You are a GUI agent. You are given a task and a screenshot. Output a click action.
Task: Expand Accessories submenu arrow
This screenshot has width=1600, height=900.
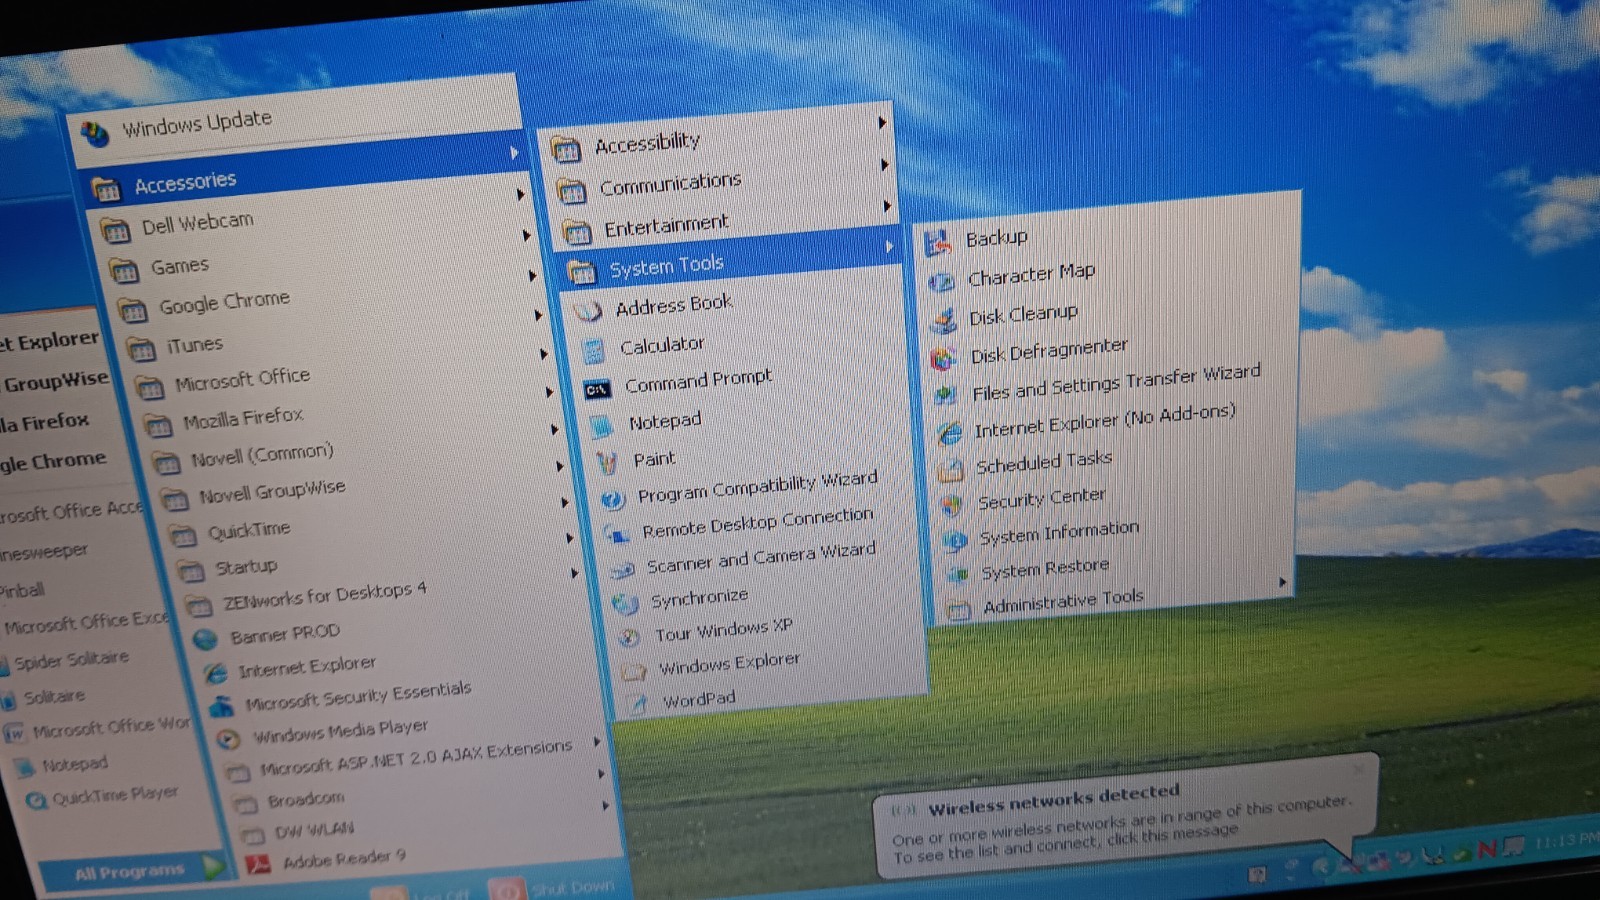[514, 152]
